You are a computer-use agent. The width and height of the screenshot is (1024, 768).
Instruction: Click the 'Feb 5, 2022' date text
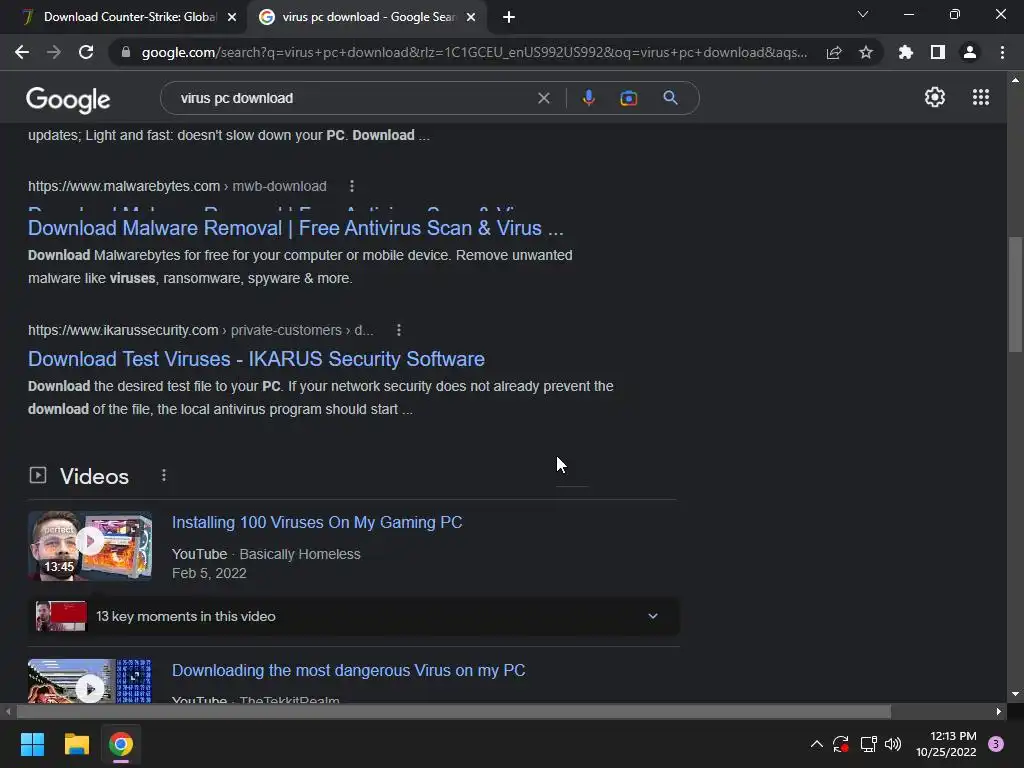tap(209, 573)
